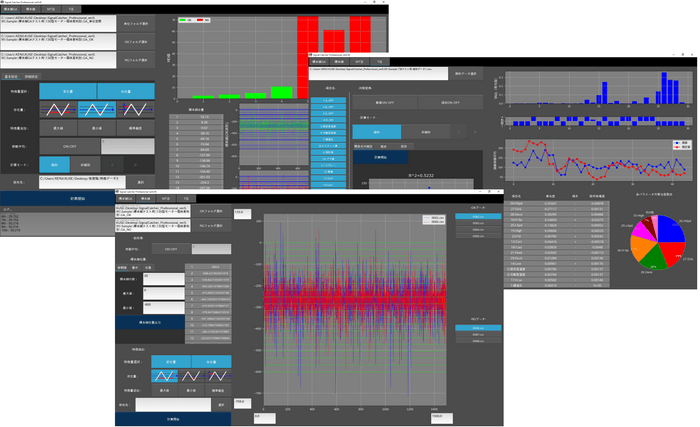
Task: Click the OKフォルダ選択 button in the histogram window
Action: [x=136, y=42]
